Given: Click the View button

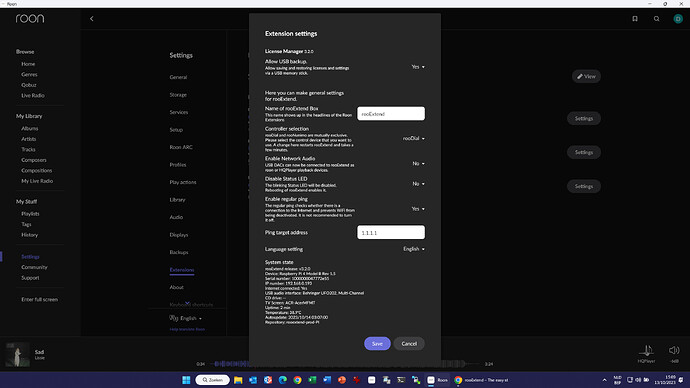Looking at the screenshot, I should 586,77.
